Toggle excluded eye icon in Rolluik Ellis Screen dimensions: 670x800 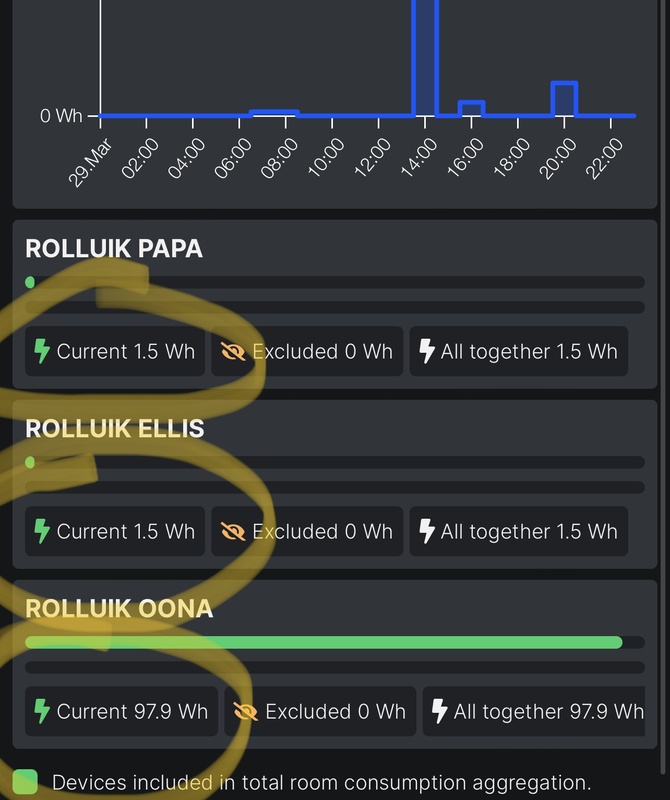click(234, 531)
